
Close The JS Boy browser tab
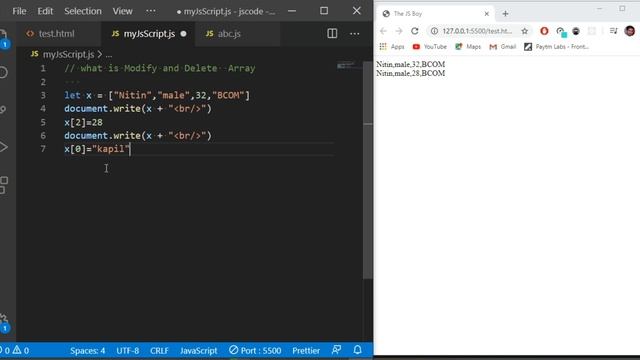[487, 13]
